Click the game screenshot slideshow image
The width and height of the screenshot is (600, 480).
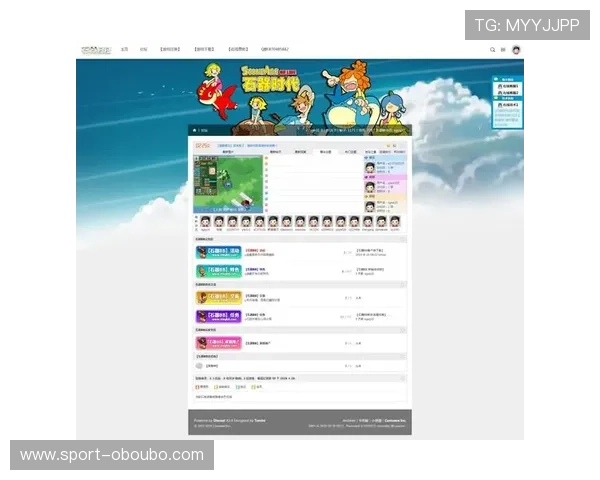coord(227,183)
